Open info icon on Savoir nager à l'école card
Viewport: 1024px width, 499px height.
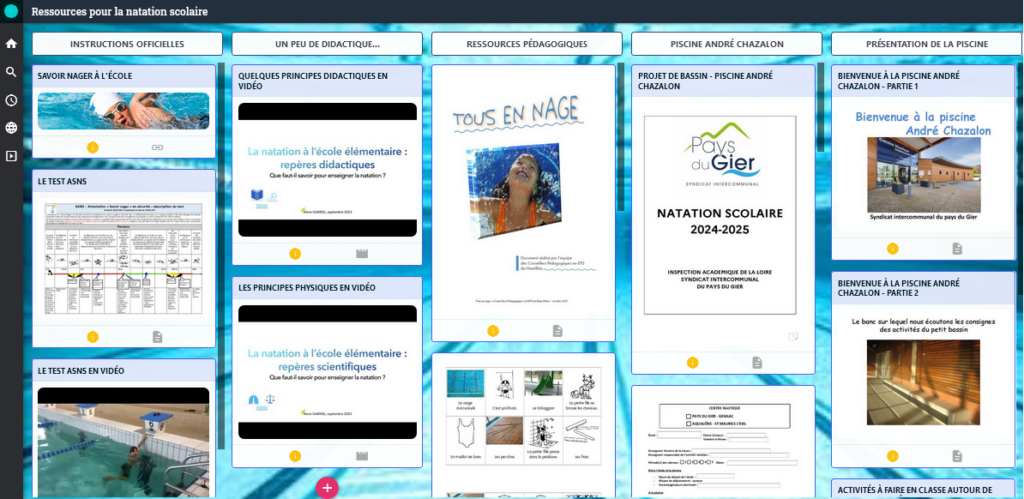point(93,147)
